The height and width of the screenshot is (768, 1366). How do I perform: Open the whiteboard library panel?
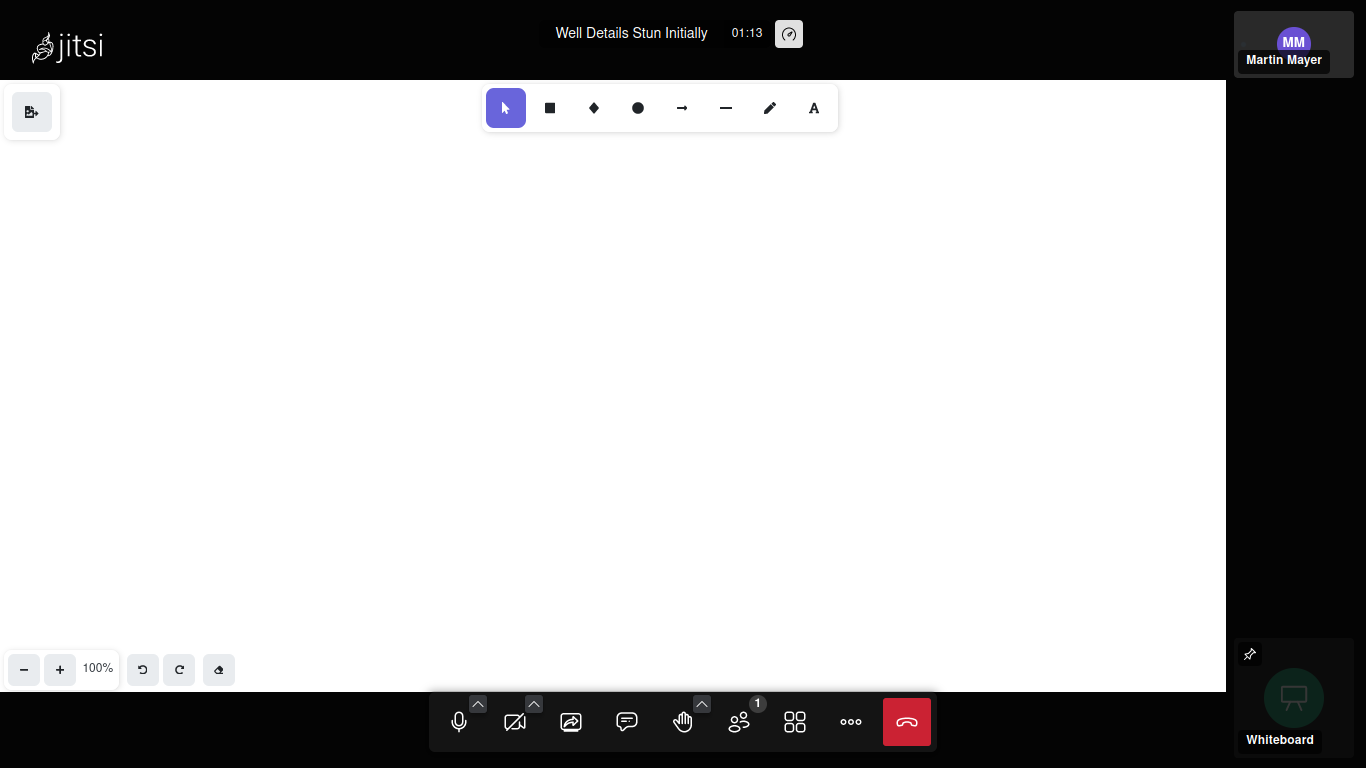(x=31, y=112)
